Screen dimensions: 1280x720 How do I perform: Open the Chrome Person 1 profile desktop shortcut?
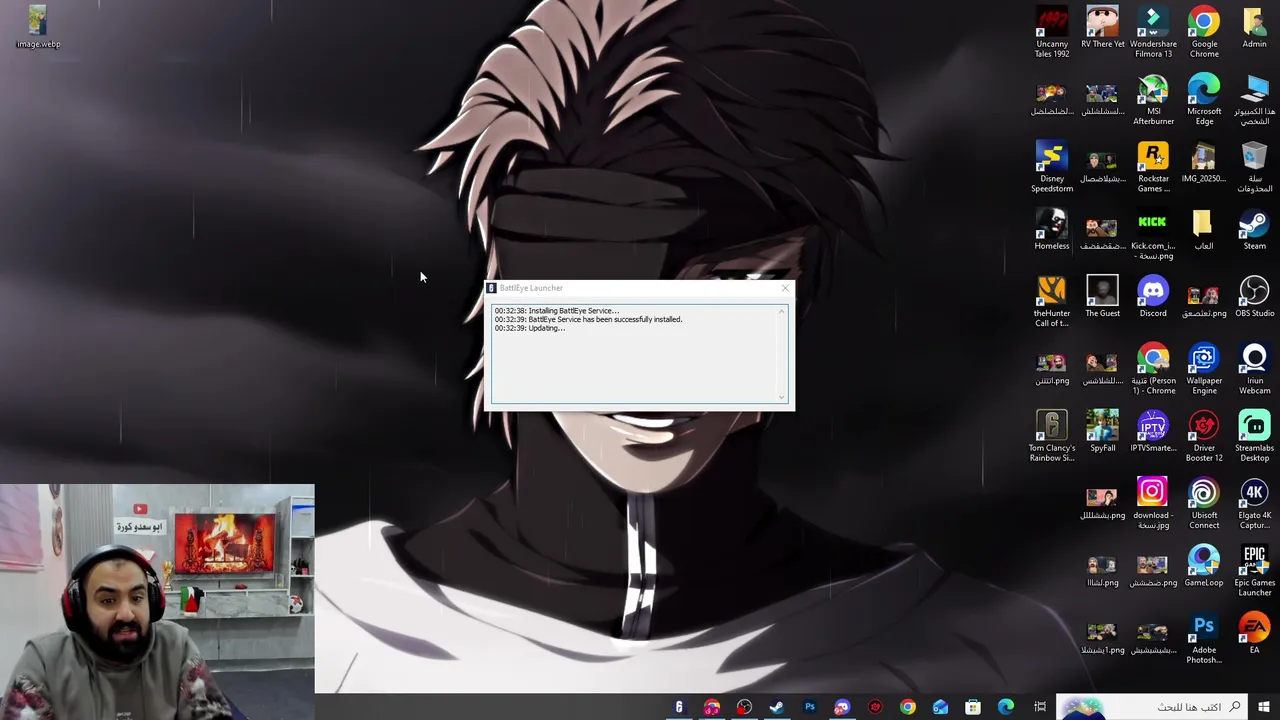point(1153,368)
